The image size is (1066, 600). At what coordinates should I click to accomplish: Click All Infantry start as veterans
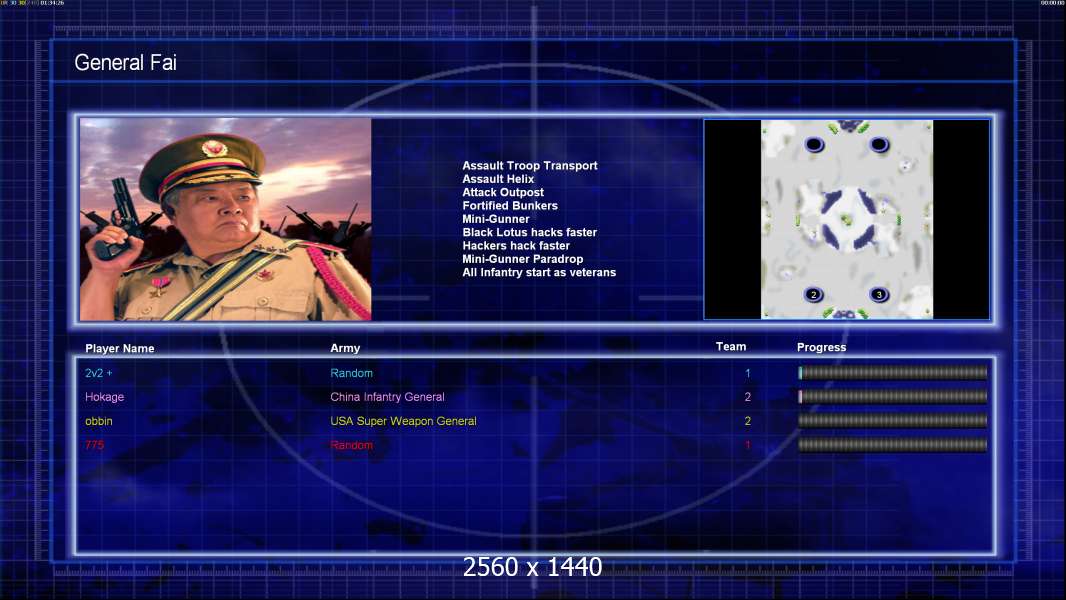(539, 272)
